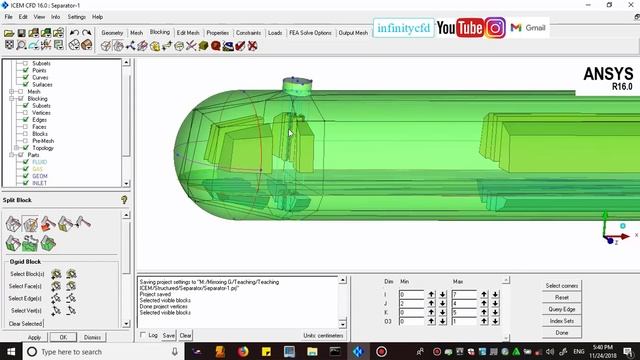
Task: Switch to the Output Mesh tab
Action: (x=353, y=33)
